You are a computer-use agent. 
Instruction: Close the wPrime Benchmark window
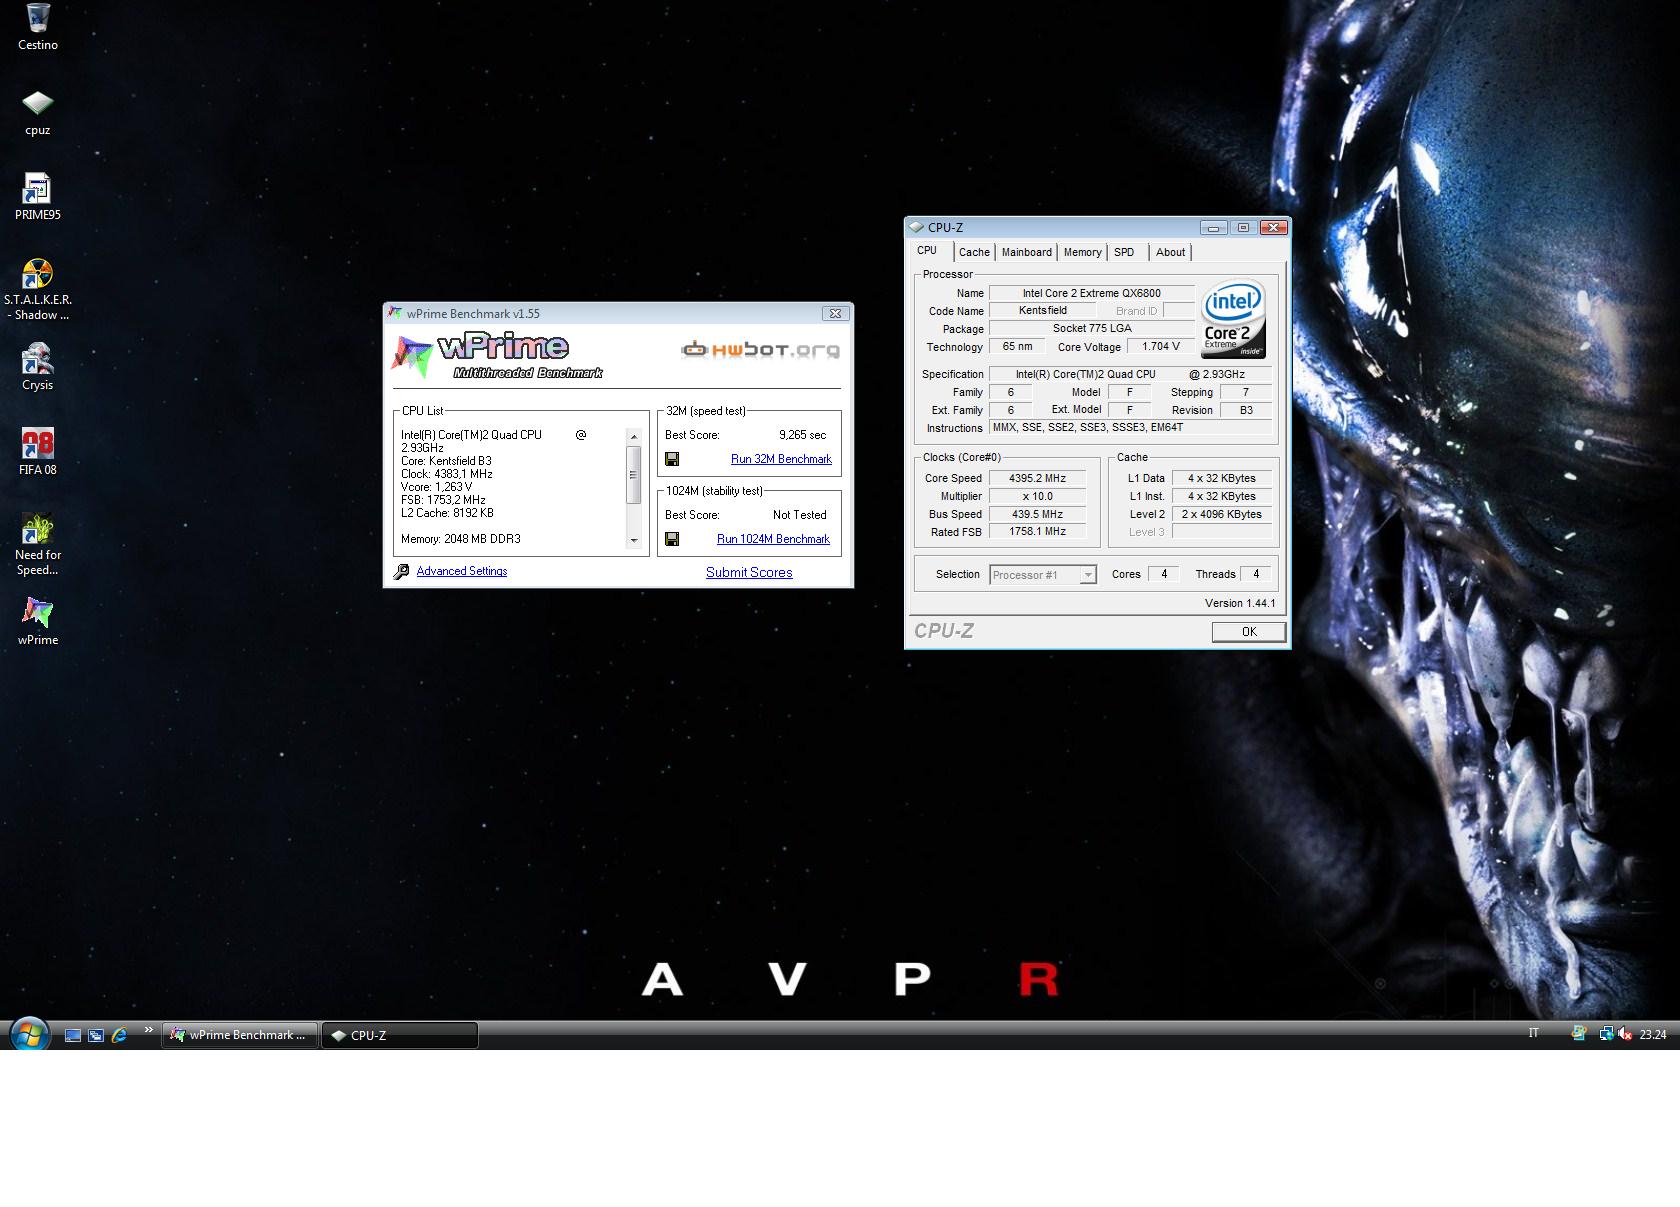(x=835, y=313)
